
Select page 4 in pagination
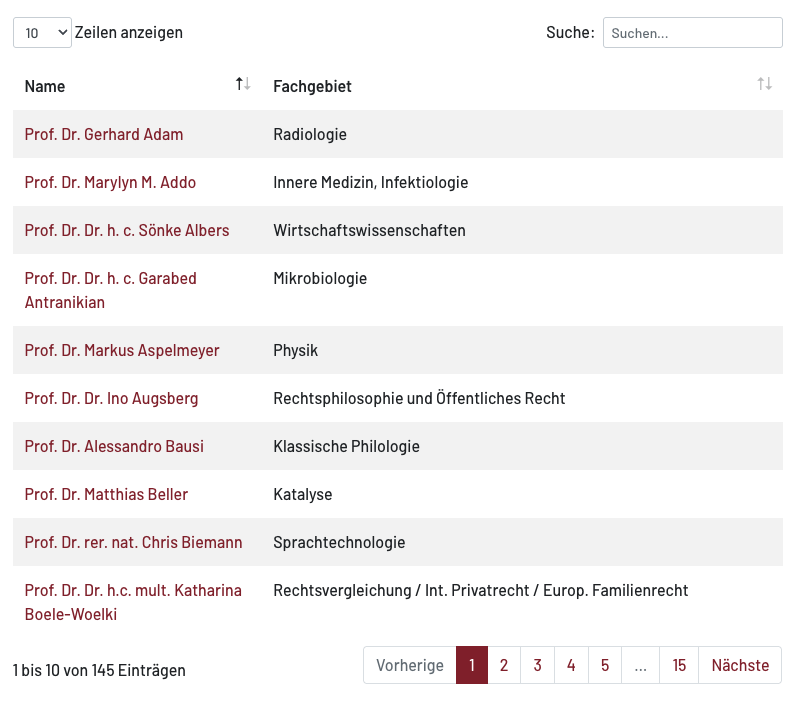click(571, 665)
